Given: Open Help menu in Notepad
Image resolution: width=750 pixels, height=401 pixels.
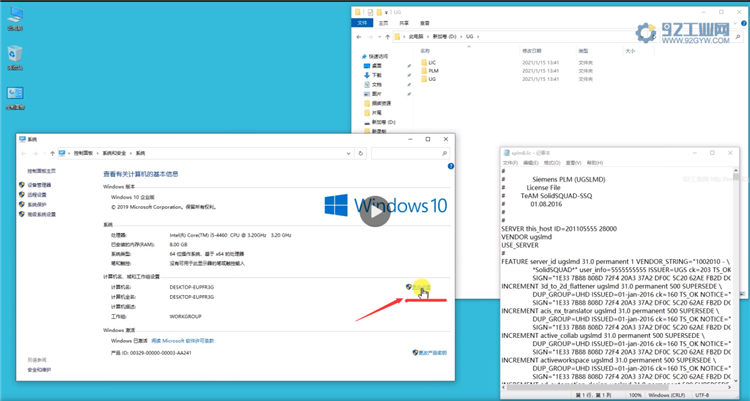Looking at the screenshot, I should (595, 163).
